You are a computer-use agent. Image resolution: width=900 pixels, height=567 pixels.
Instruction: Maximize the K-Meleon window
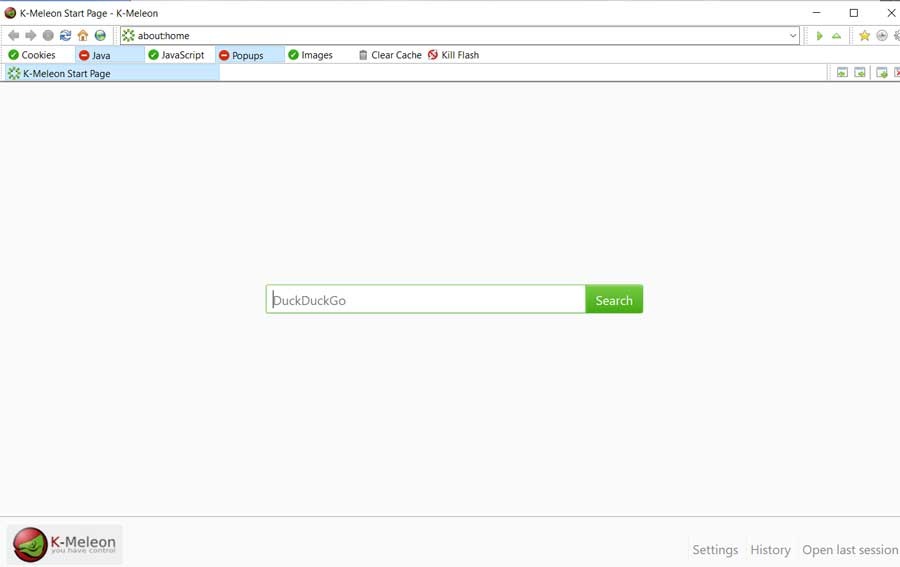(x=854, y=13)
